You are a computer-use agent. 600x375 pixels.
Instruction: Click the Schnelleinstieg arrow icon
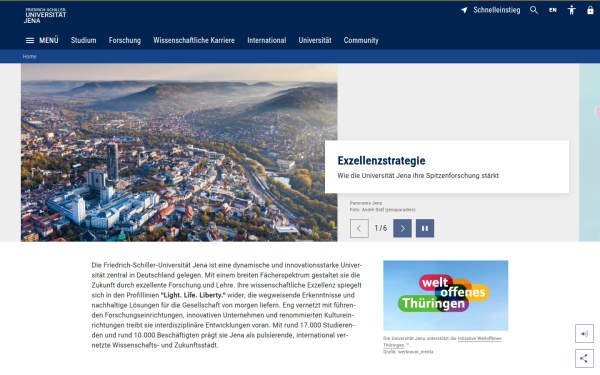click(x=464, y=10)
